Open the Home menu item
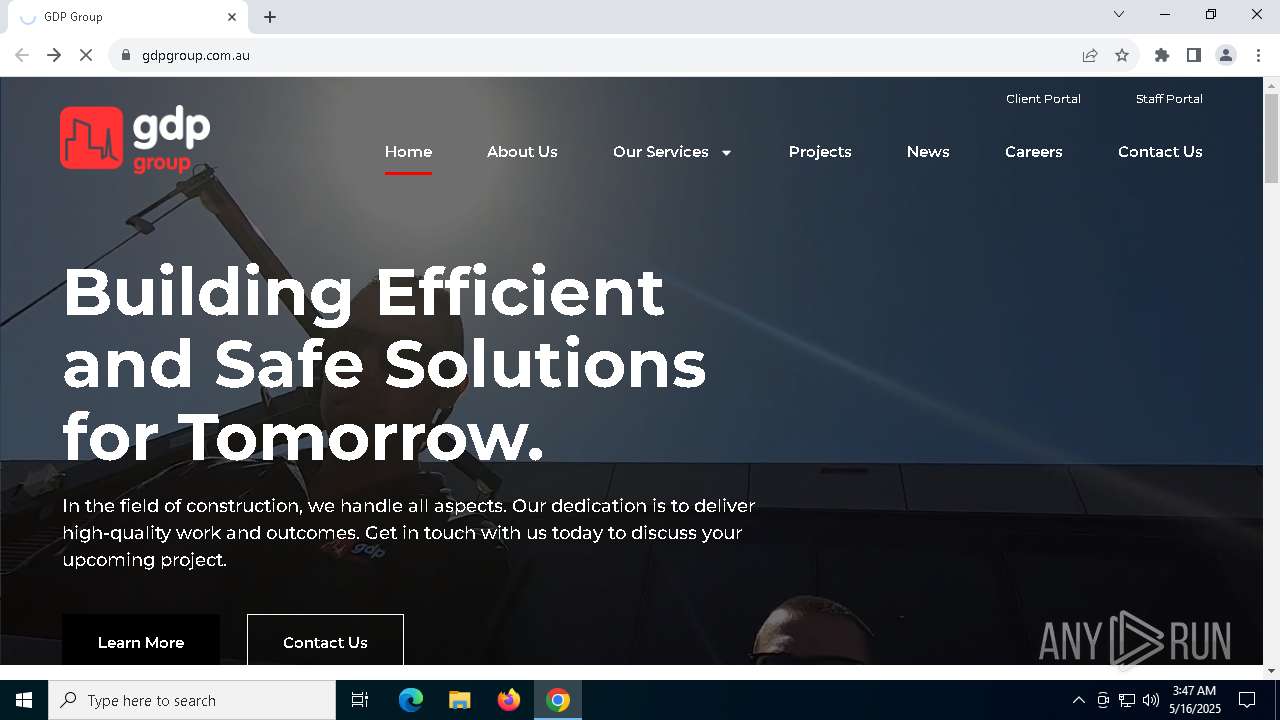Image resolution: width=1280 pixels, height=720 pixels. (x=408, y=152)
